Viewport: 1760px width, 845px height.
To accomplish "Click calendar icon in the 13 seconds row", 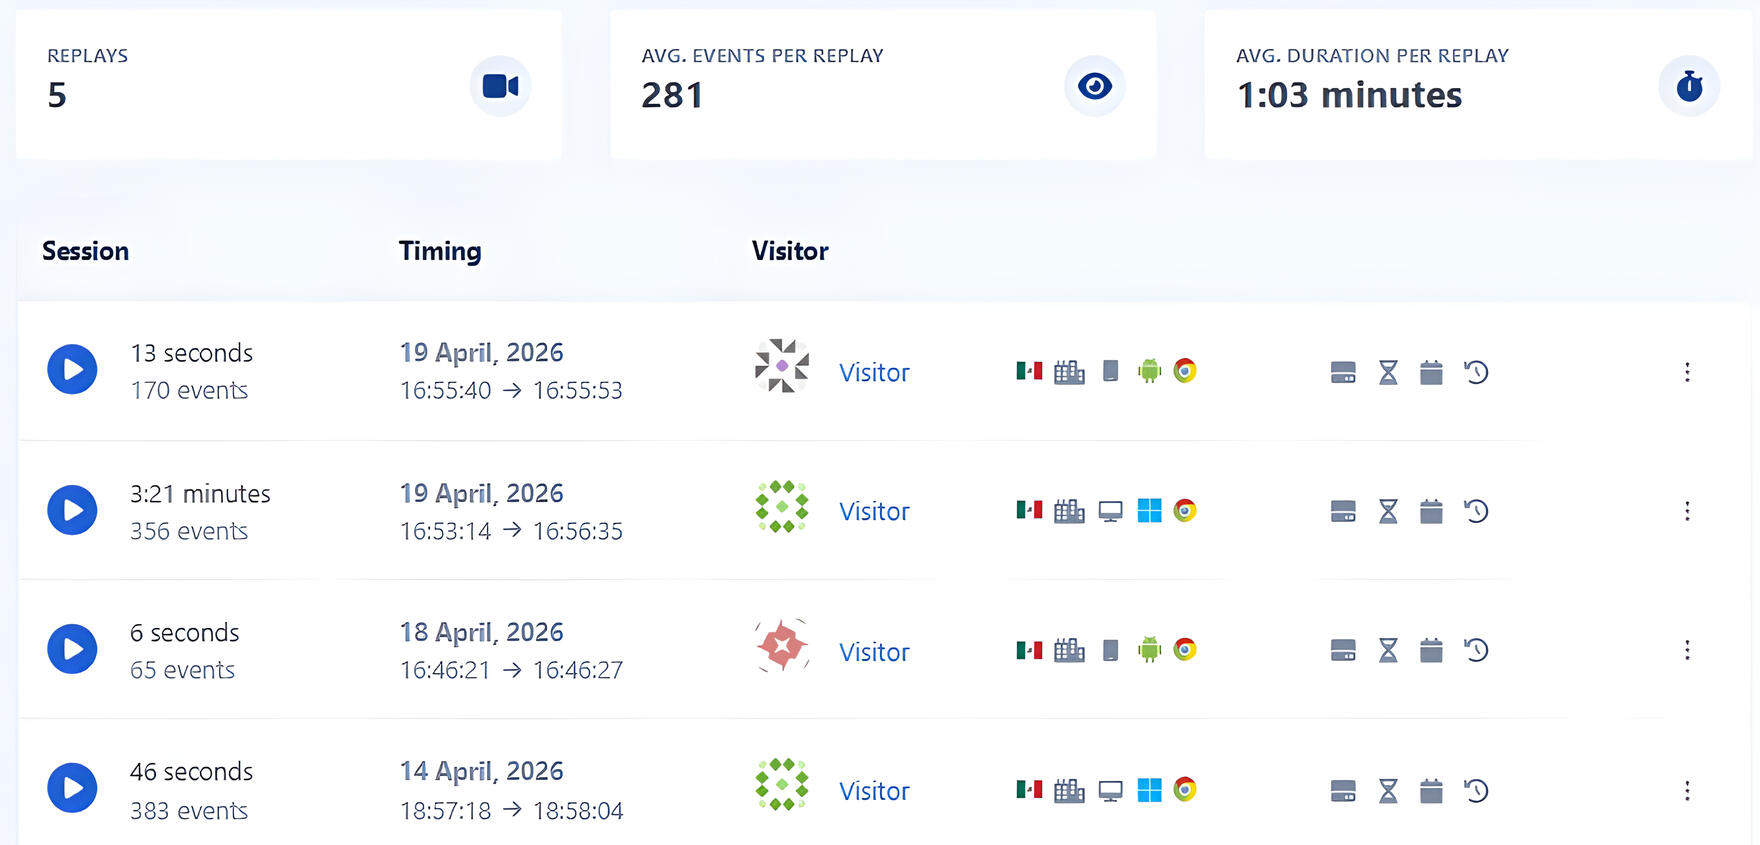I will click(x=1431, y=373).
